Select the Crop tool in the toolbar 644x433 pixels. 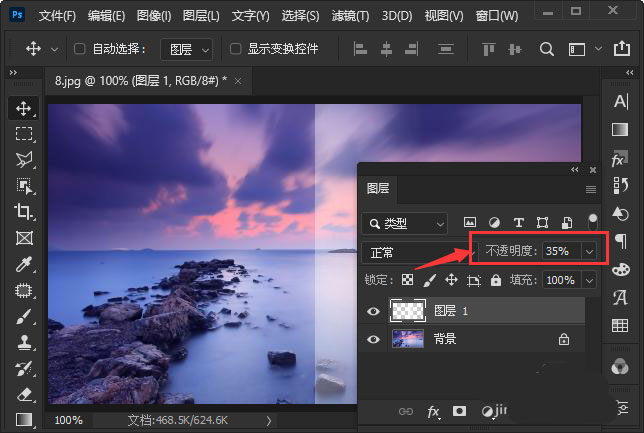[24, 212]
